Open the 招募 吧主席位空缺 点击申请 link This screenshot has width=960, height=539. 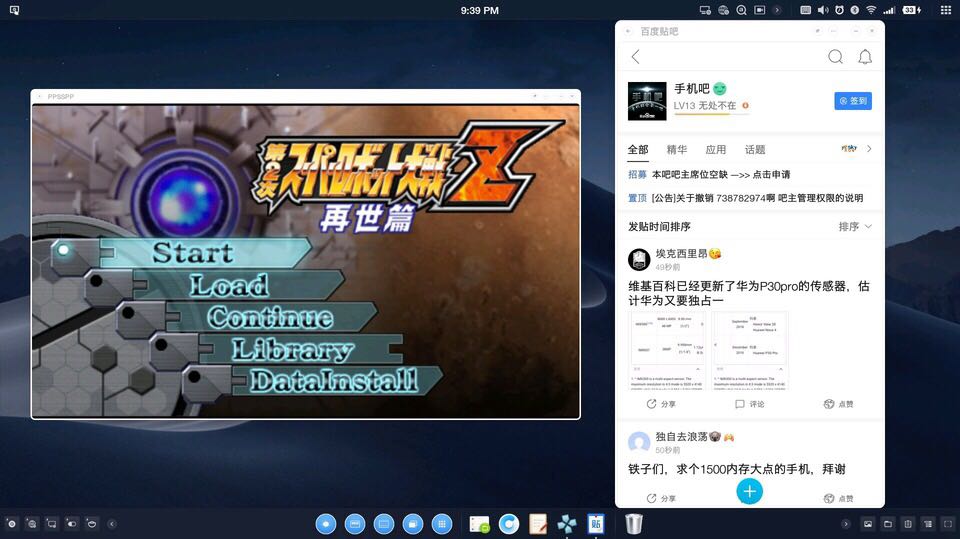click(709, 175)
